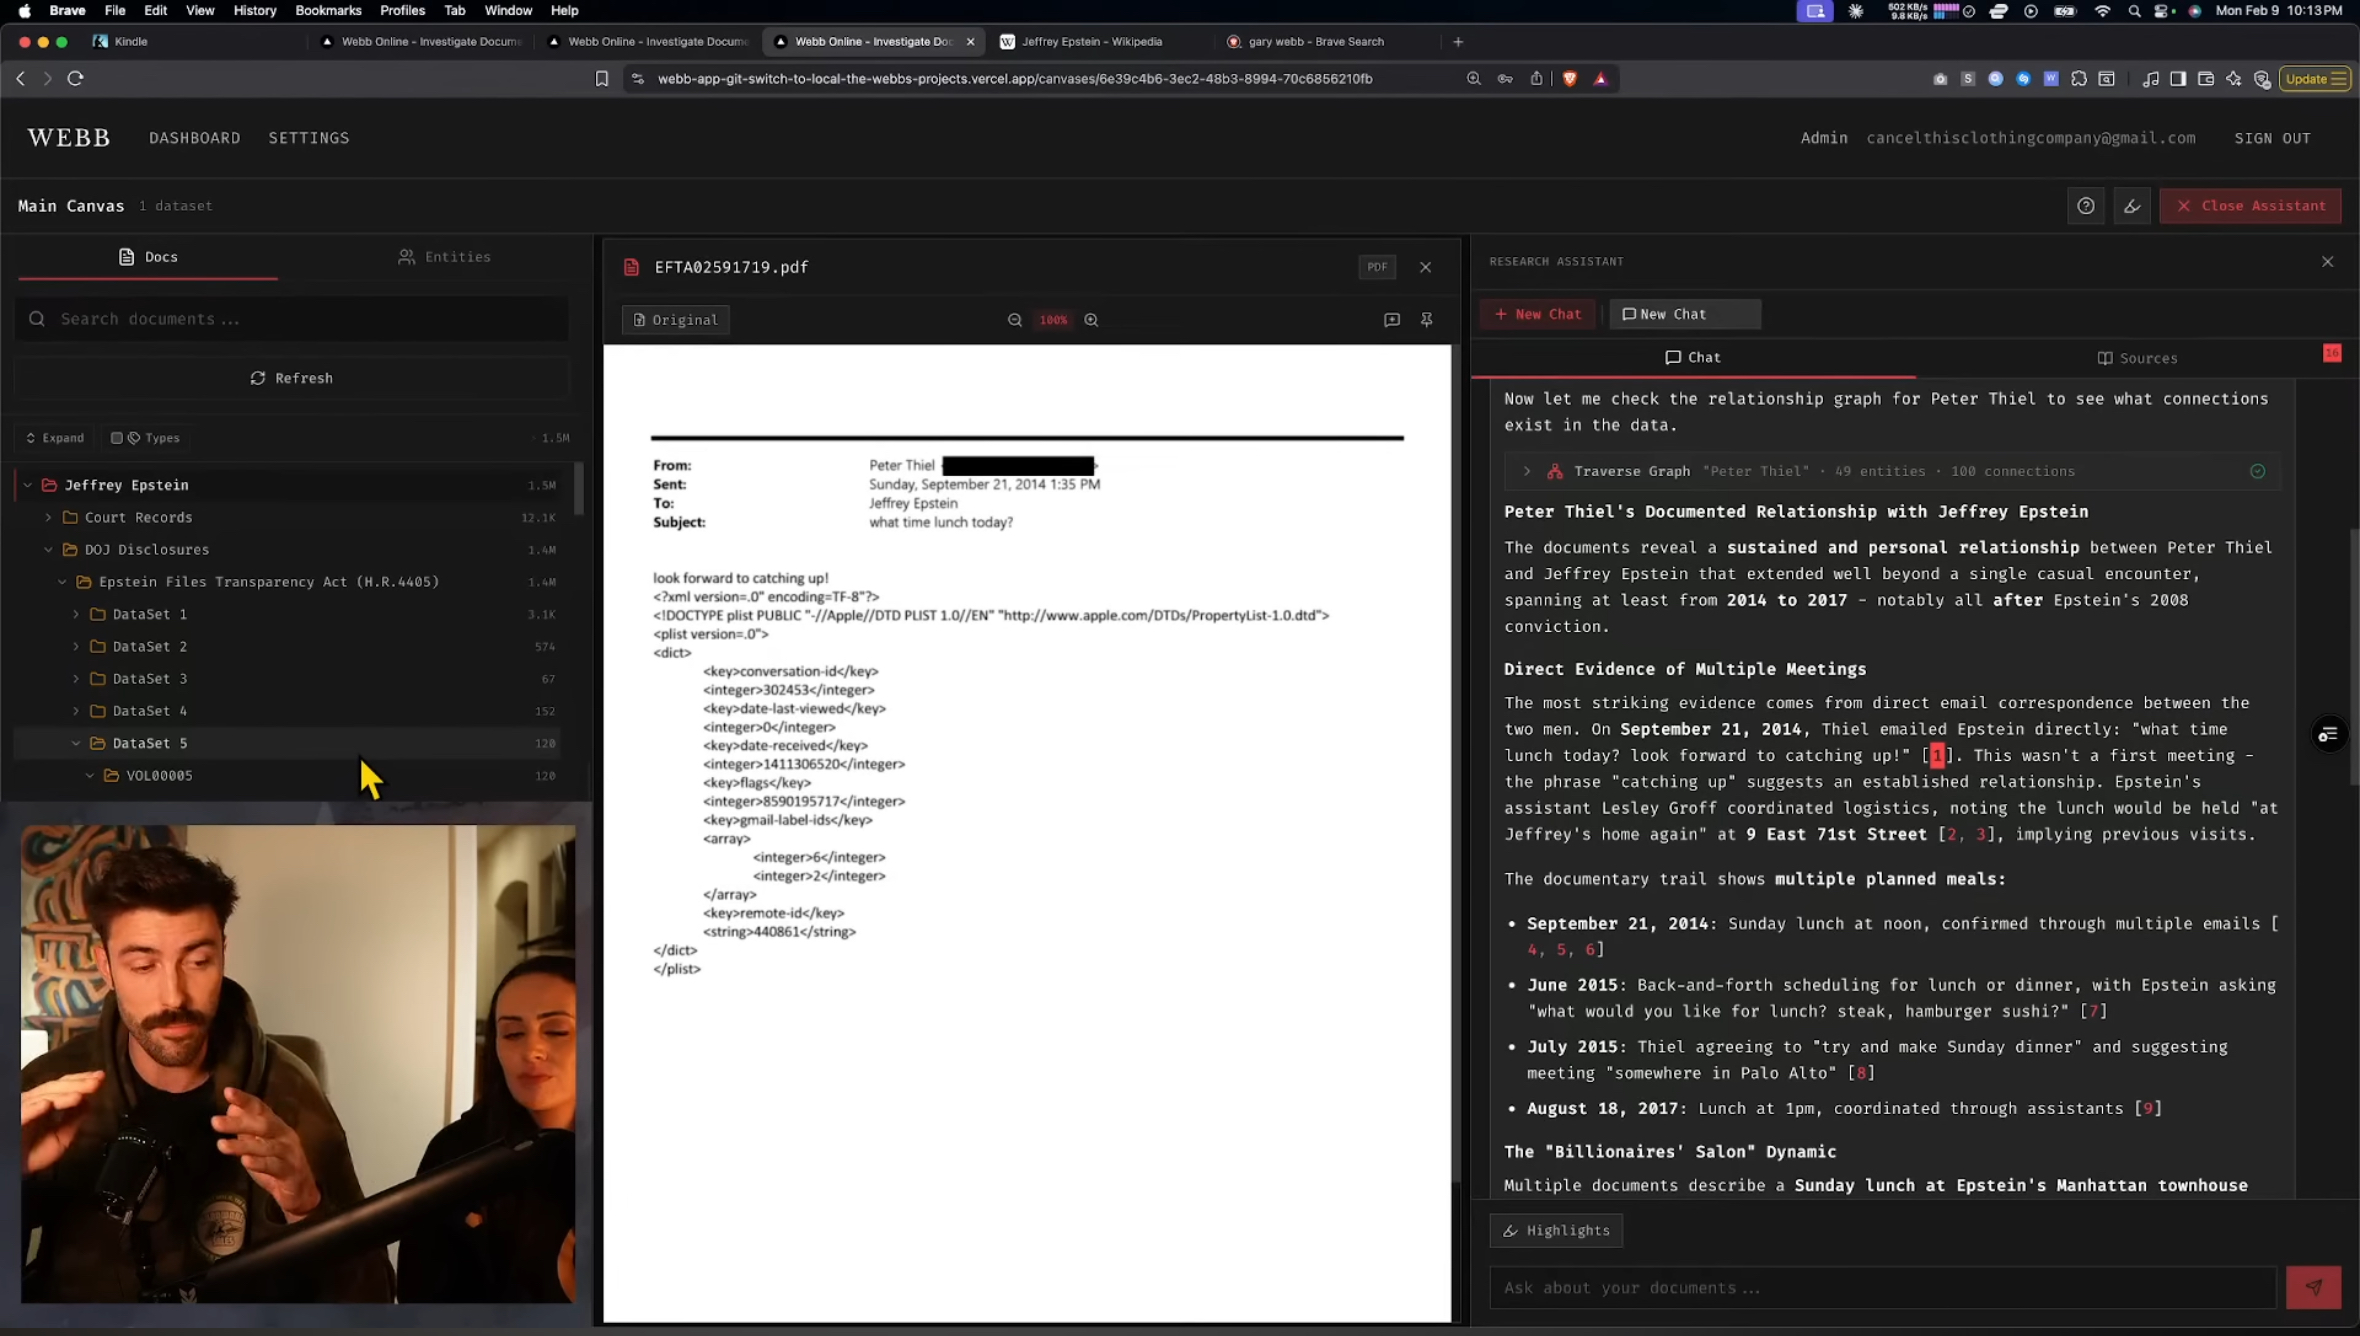Click the chat panel vertical scrollbar

(2352, 650)
